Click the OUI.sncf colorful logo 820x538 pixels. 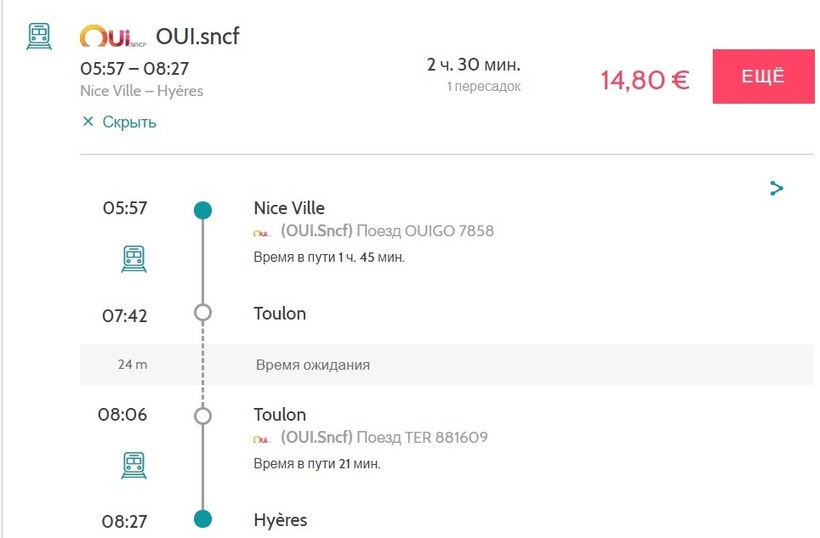click(x=112, y=37)
